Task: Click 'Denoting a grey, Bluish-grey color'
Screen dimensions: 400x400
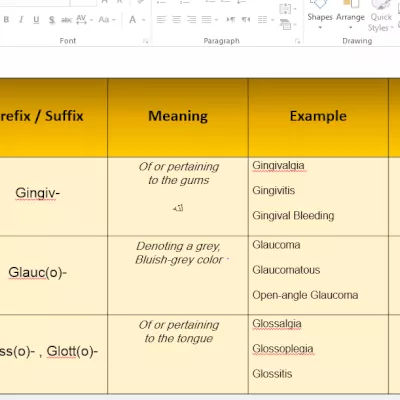Action: pos(179,253)
